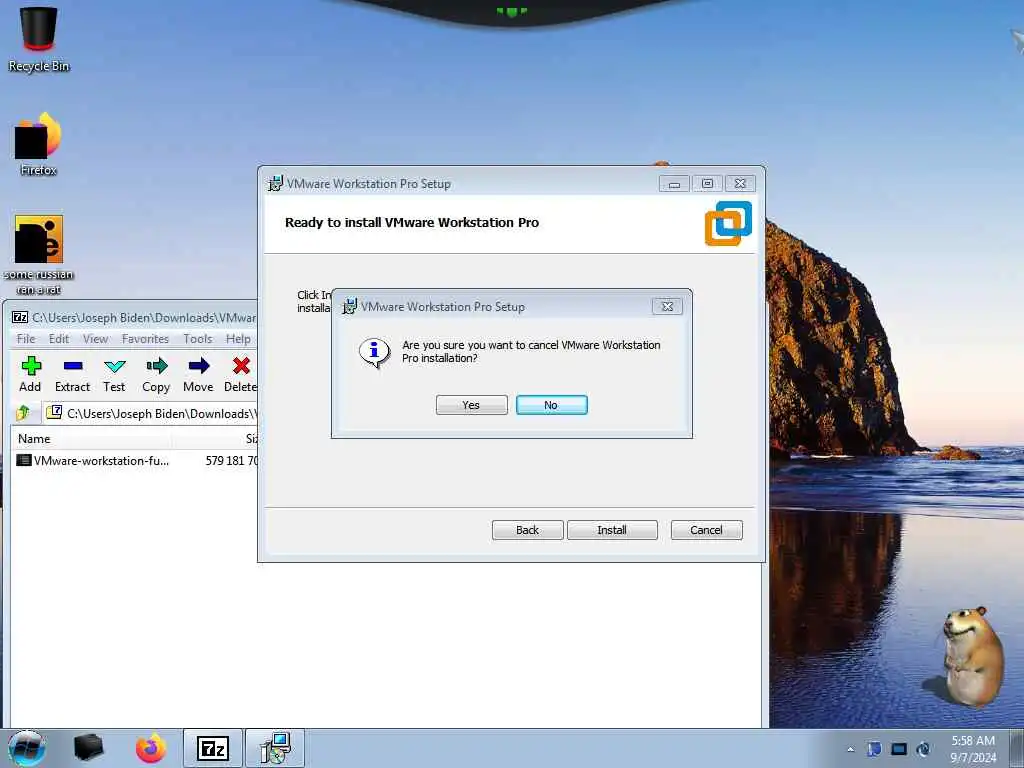Open the Favorites menu in 7-Zip
Image resolution: width=1024 pixels, height=768 pixels.
(x=145, y=338)
